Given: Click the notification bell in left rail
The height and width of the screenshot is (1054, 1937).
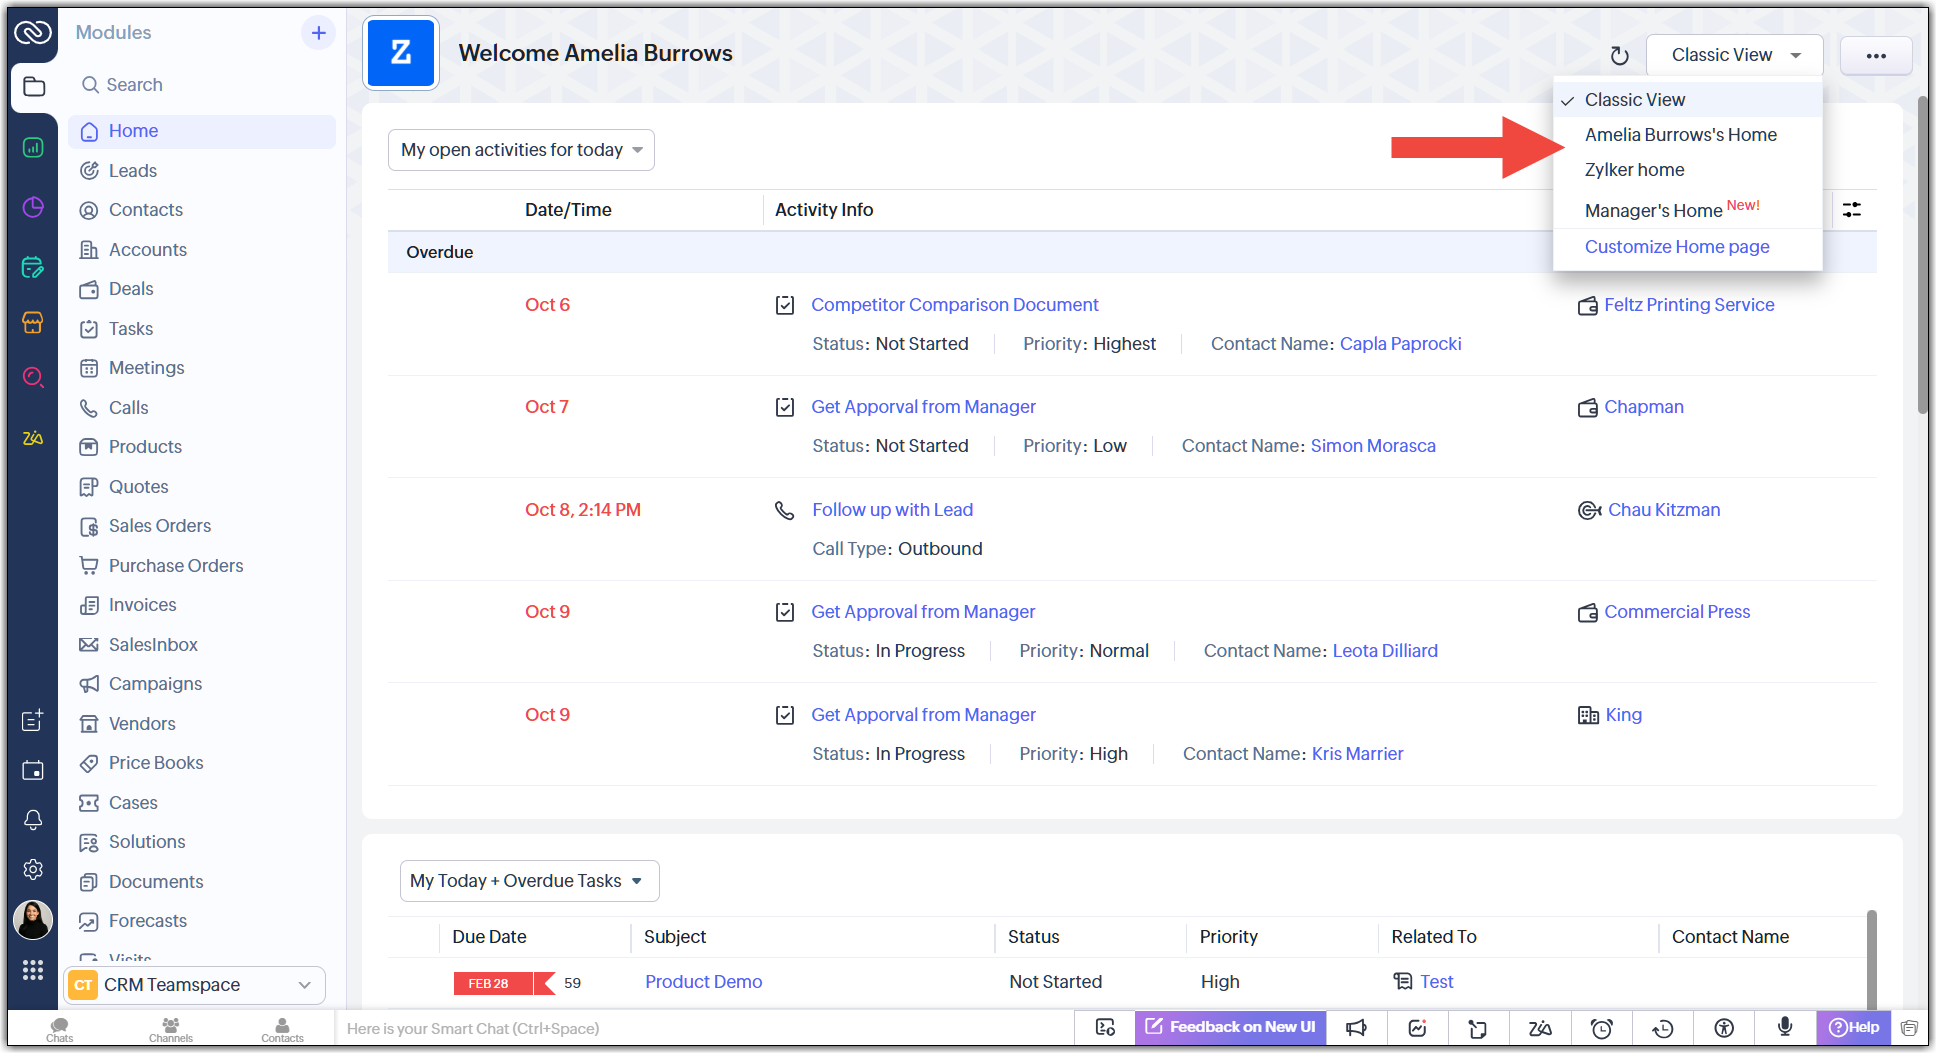Looking at the screenshot, I should 33,820.
